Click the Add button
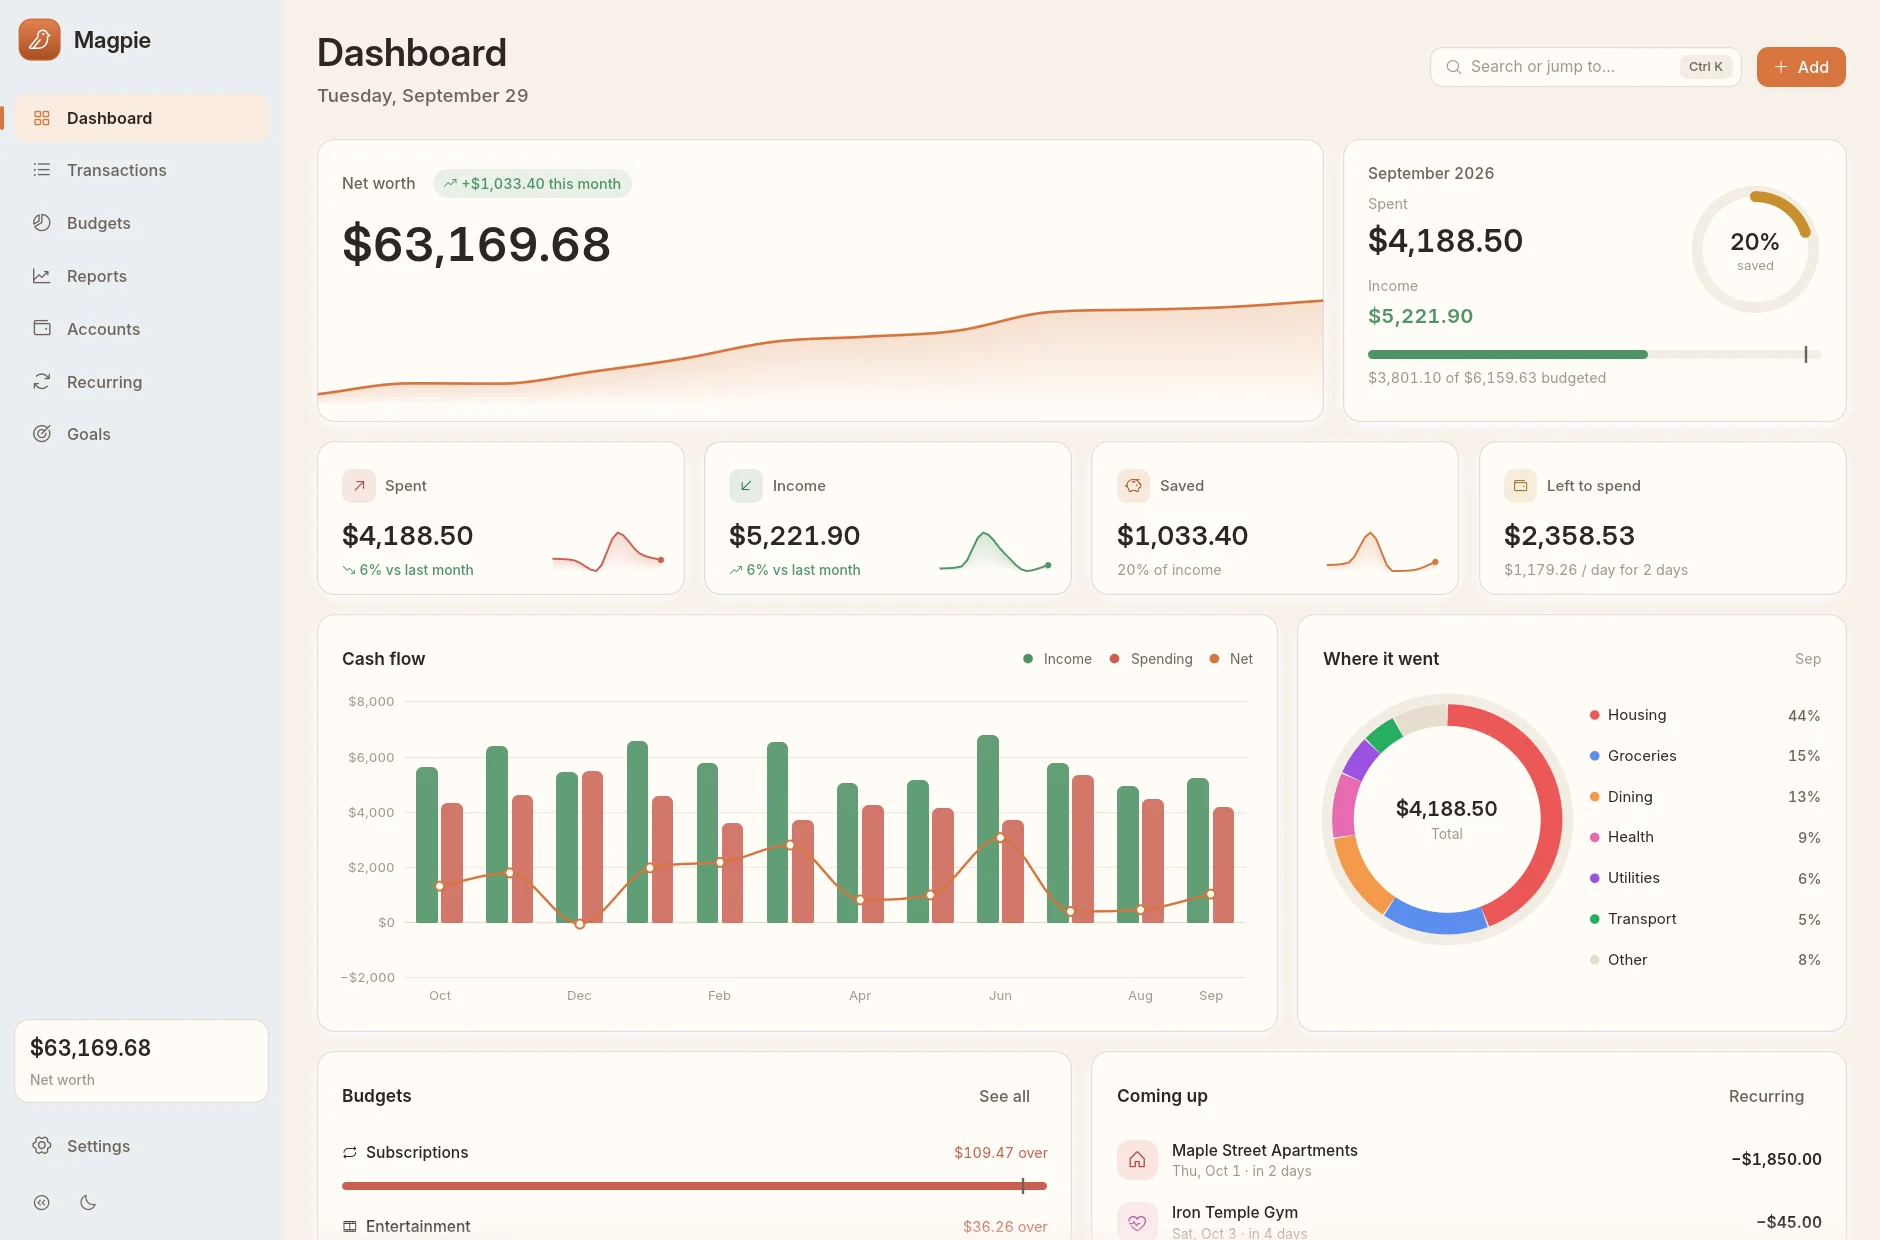The image size is (1880, 1240). point(1801,67)
